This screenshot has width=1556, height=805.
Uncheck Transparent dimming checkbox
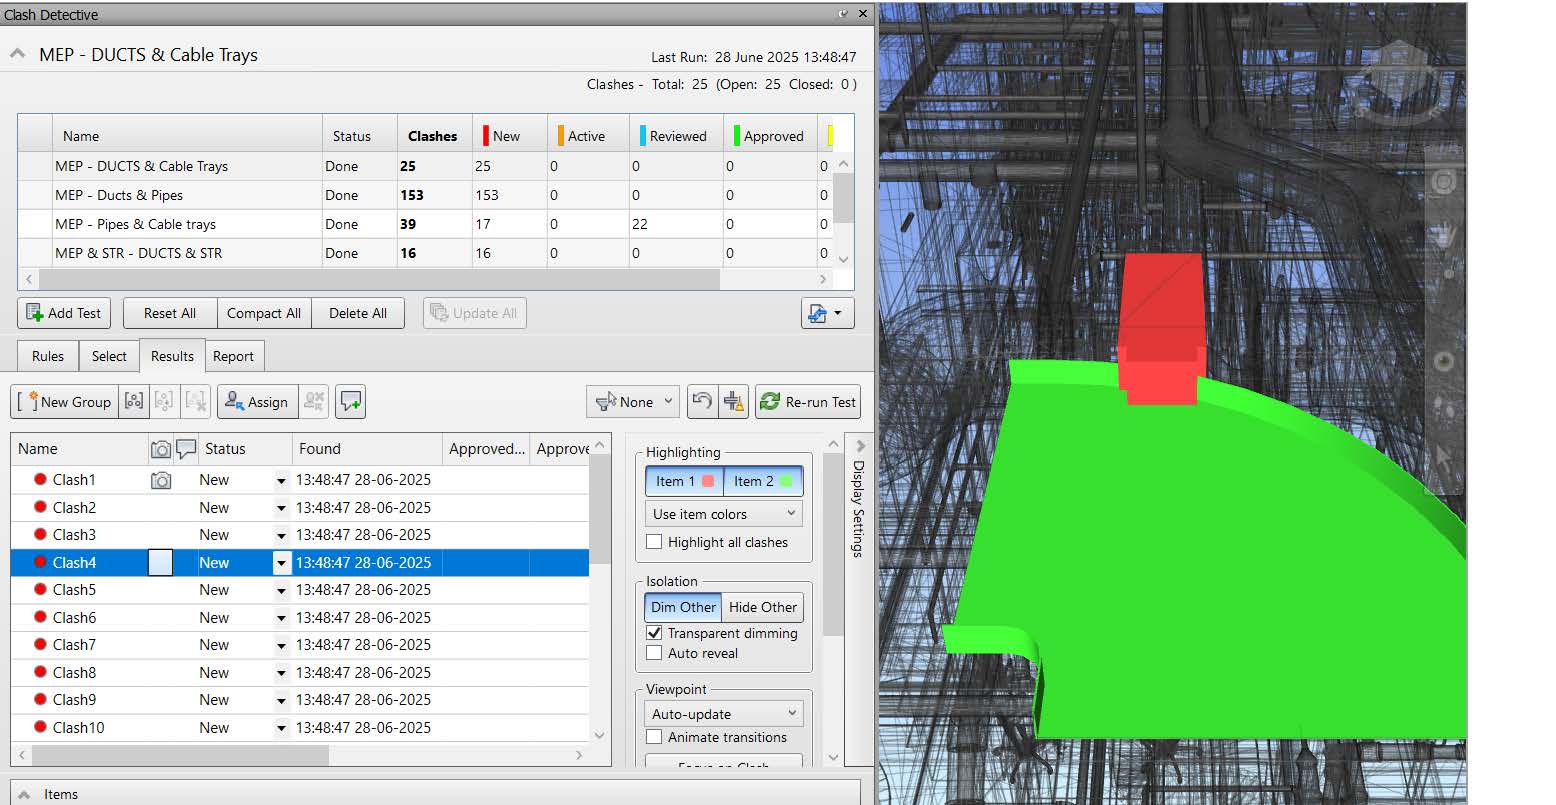654,633
